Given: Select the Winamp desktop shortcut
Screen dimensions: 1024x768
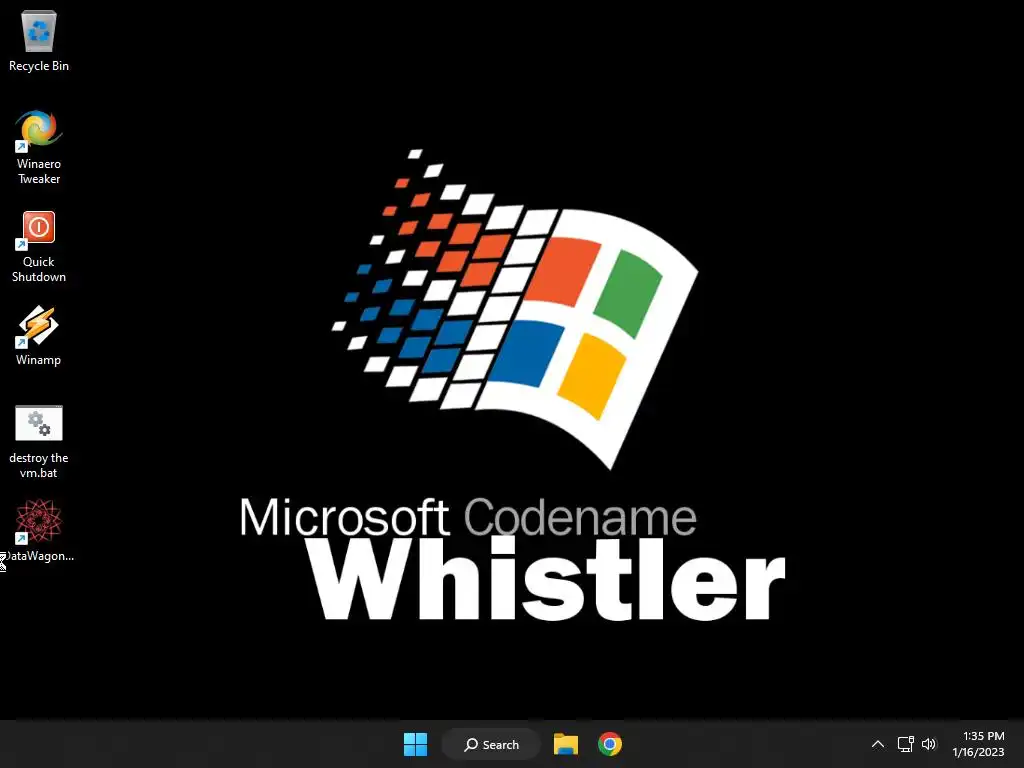Looking at the screenshot, I should point(39,335).
